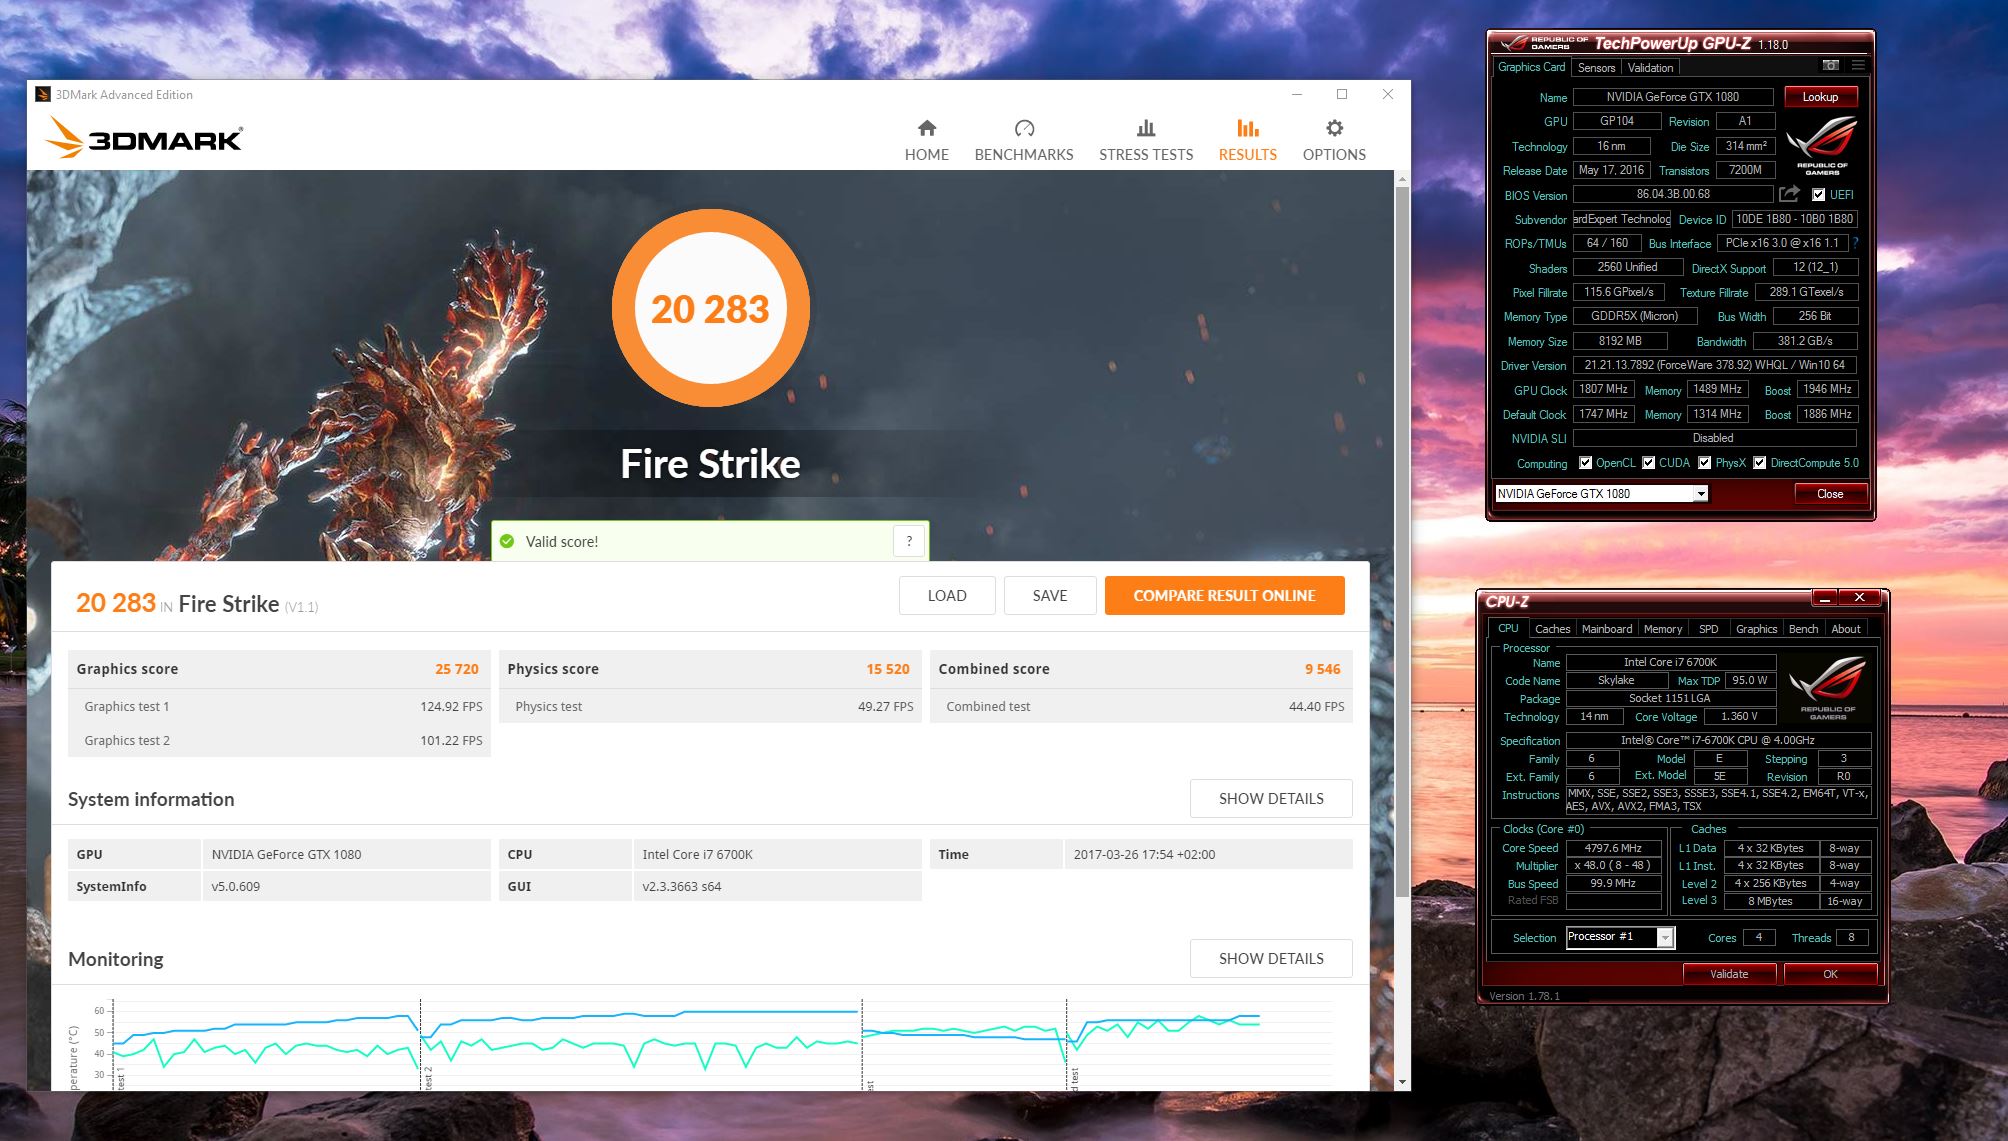2008x1141 pixels.
Task: Click Compare Result Online button
Action: [x=1223, y=595]
